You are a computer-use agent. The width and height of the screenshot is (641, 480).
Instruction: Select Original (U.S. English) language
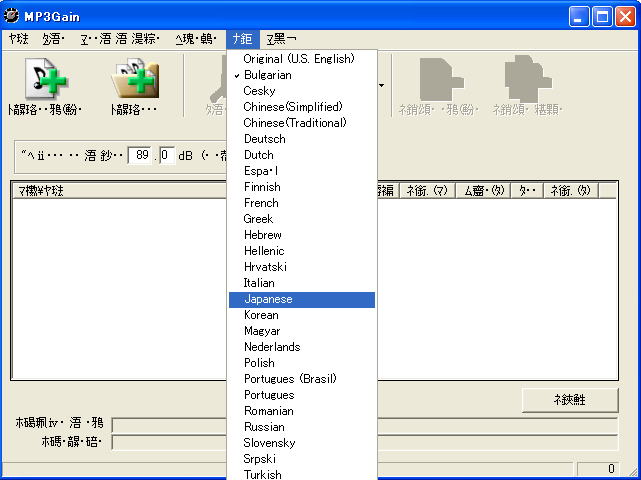pyautogui.click(x=302, y=59)
